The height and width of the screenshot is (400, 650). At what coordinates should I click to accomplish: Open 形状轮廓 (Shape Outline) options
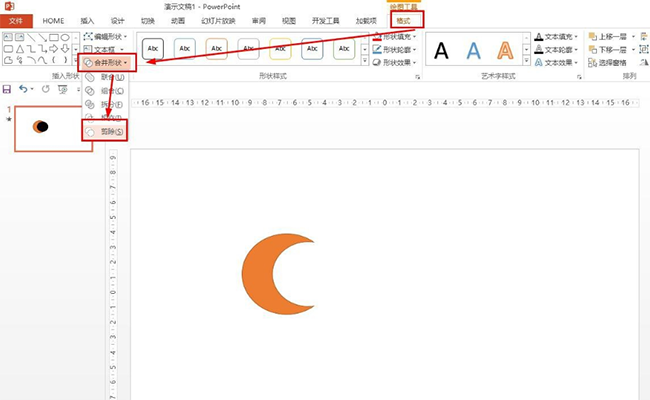click(x=399, y=48)
